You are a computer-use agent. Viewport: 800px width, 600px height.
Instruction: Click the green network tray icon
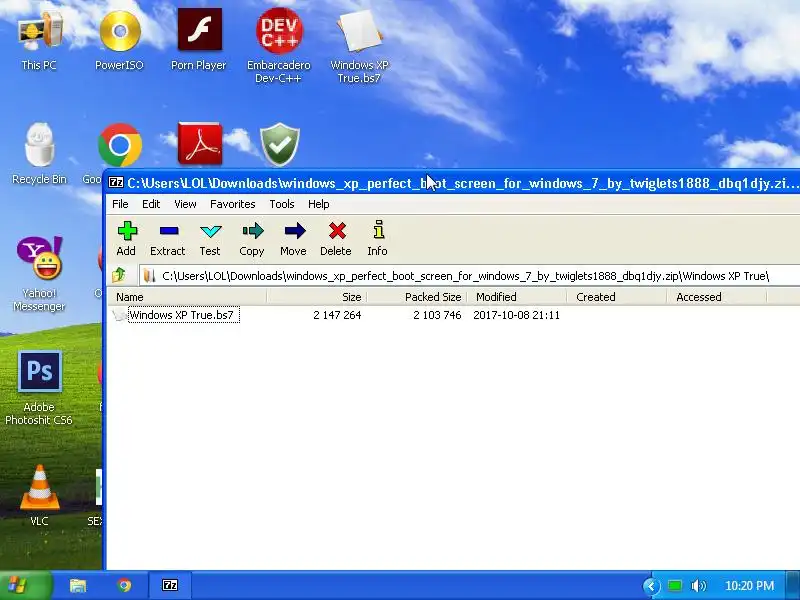click(674, 586)
